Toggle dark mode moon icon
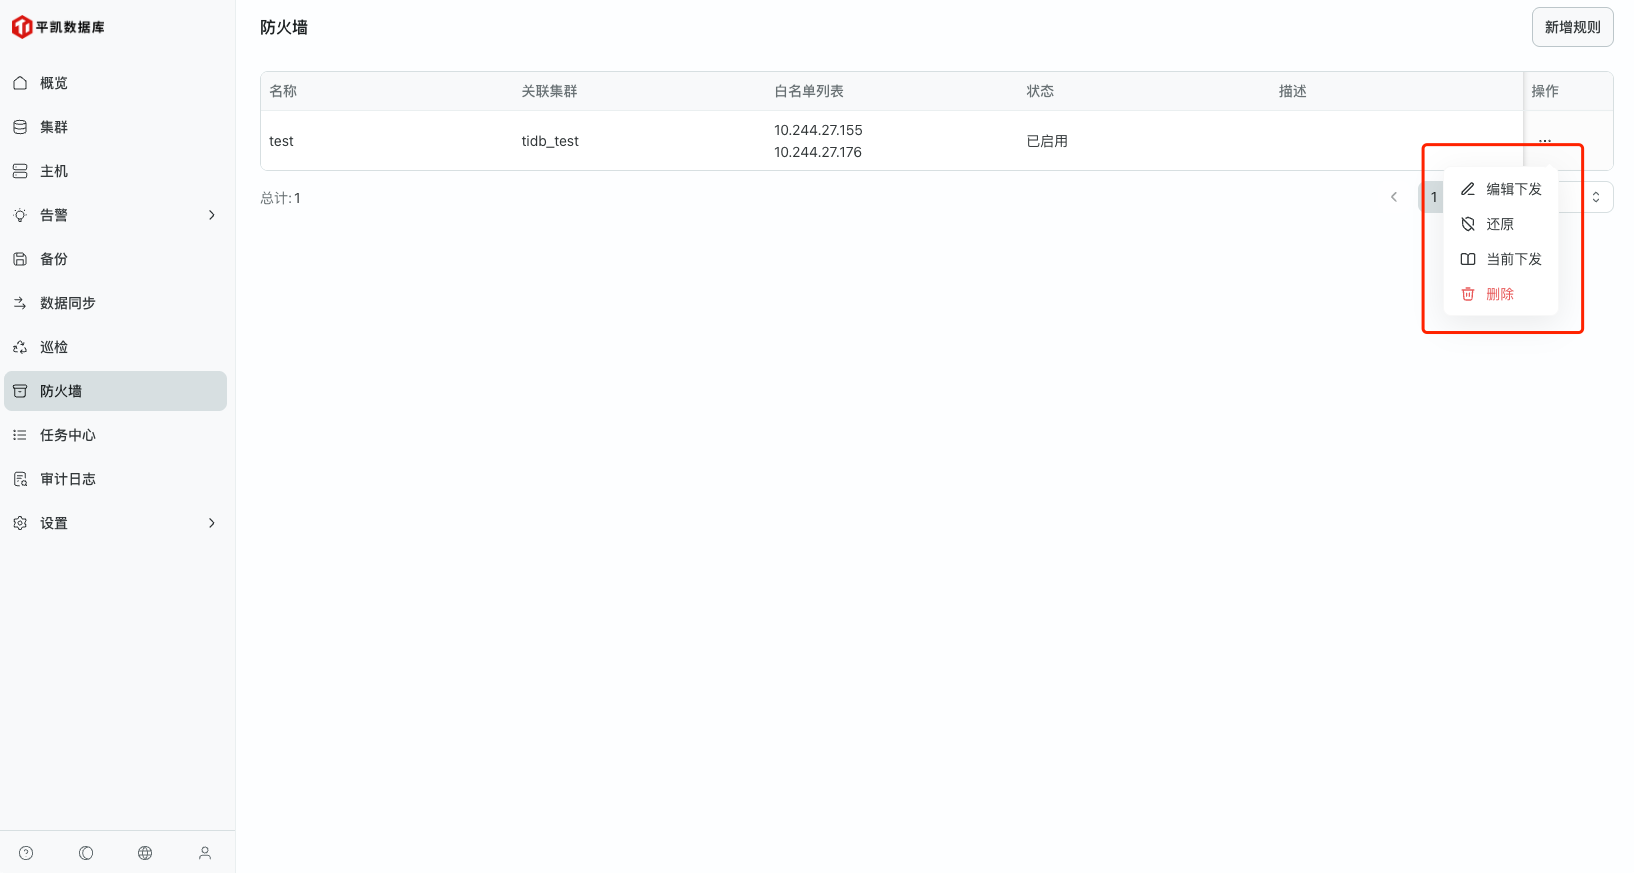The image size is (1634, 873). point(86,853)
